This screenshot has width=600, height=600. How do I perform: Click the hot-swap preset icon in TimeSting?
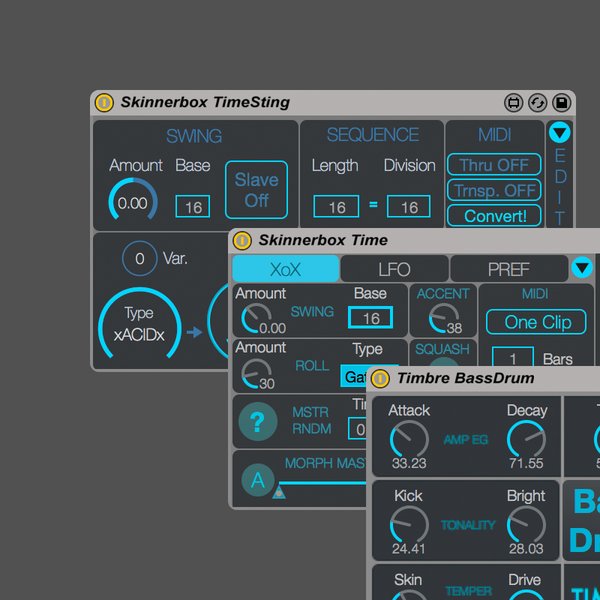537,103
